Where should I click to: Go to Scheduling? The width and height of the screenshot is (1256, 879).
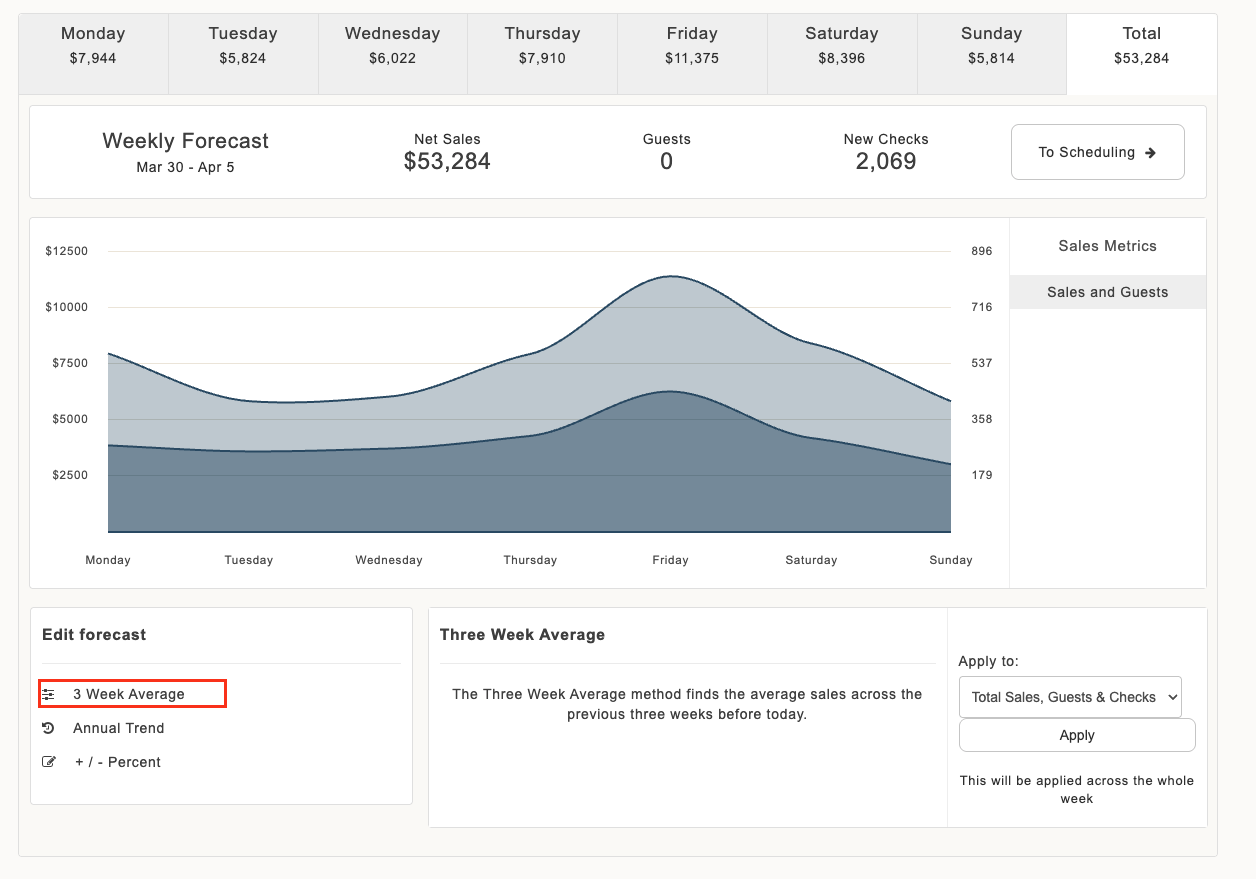(x=1098, y=152)
